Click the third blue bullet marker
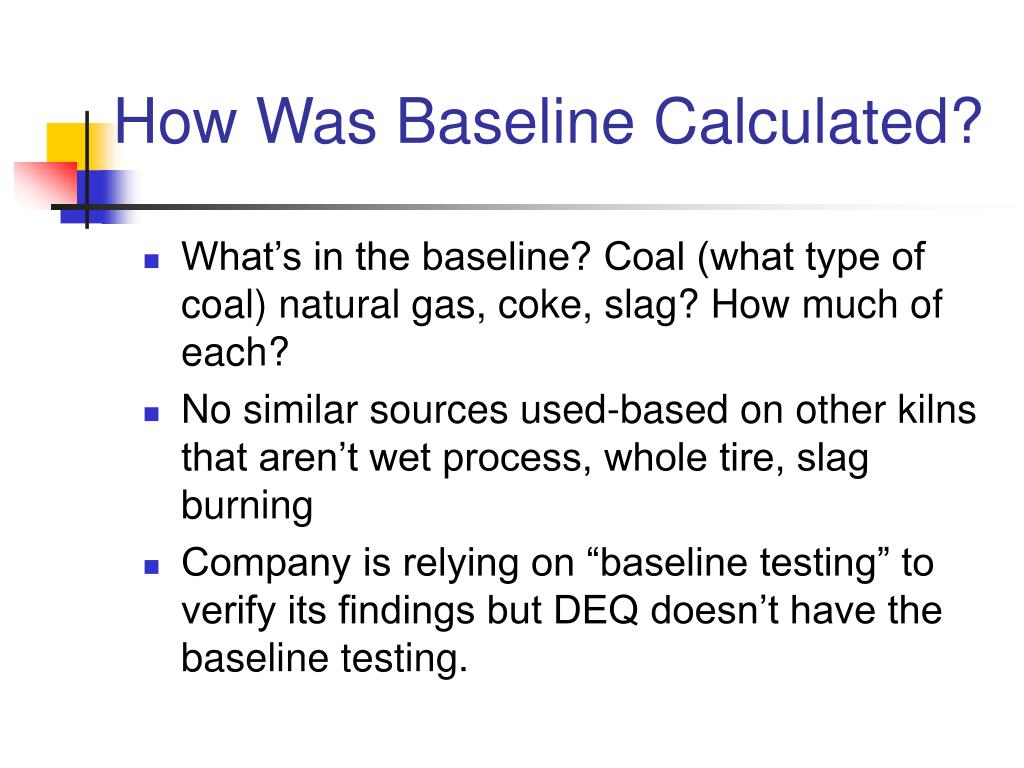Viewport: 1024px width, 768px height. click(152, 566)
